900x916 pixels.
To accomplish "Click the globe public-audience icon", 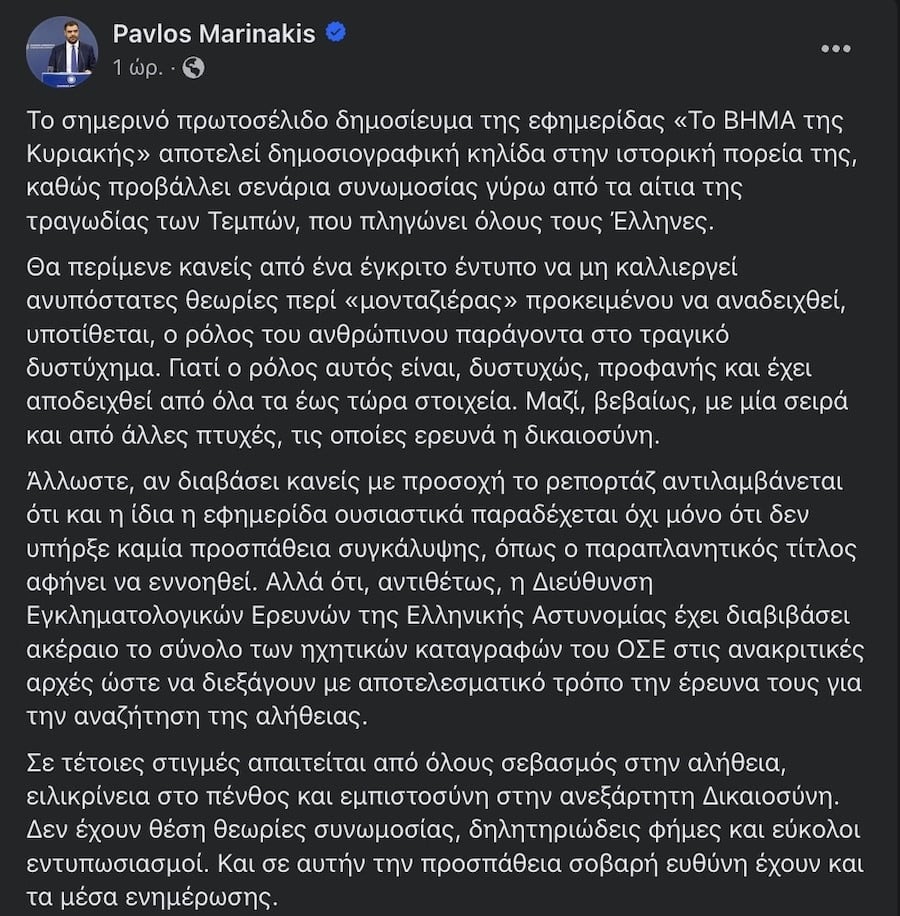I will (194, 68).
